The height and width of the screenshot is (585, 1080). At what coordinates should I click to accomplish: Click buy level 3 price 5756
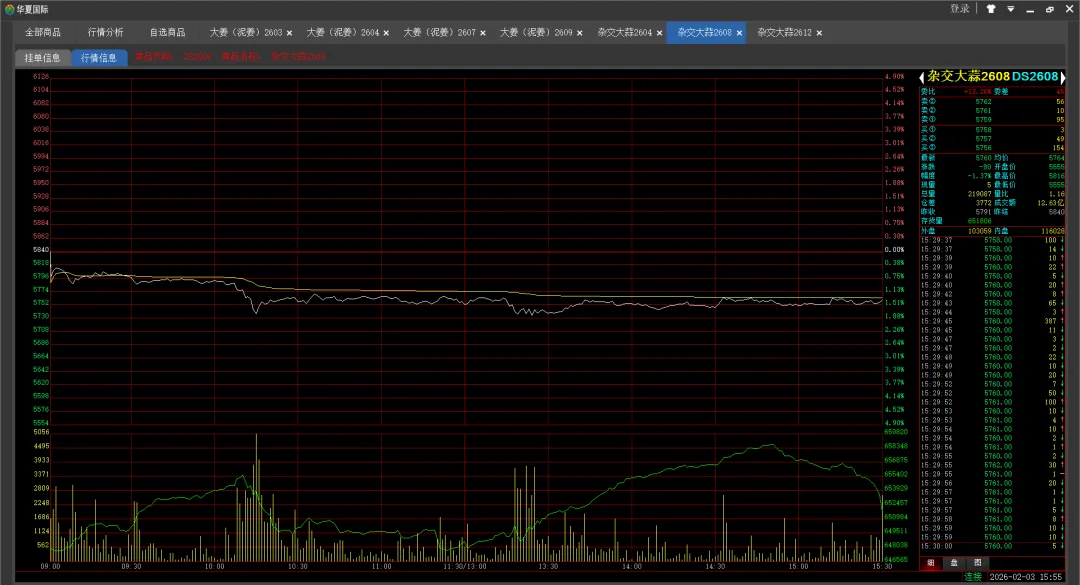983,147
